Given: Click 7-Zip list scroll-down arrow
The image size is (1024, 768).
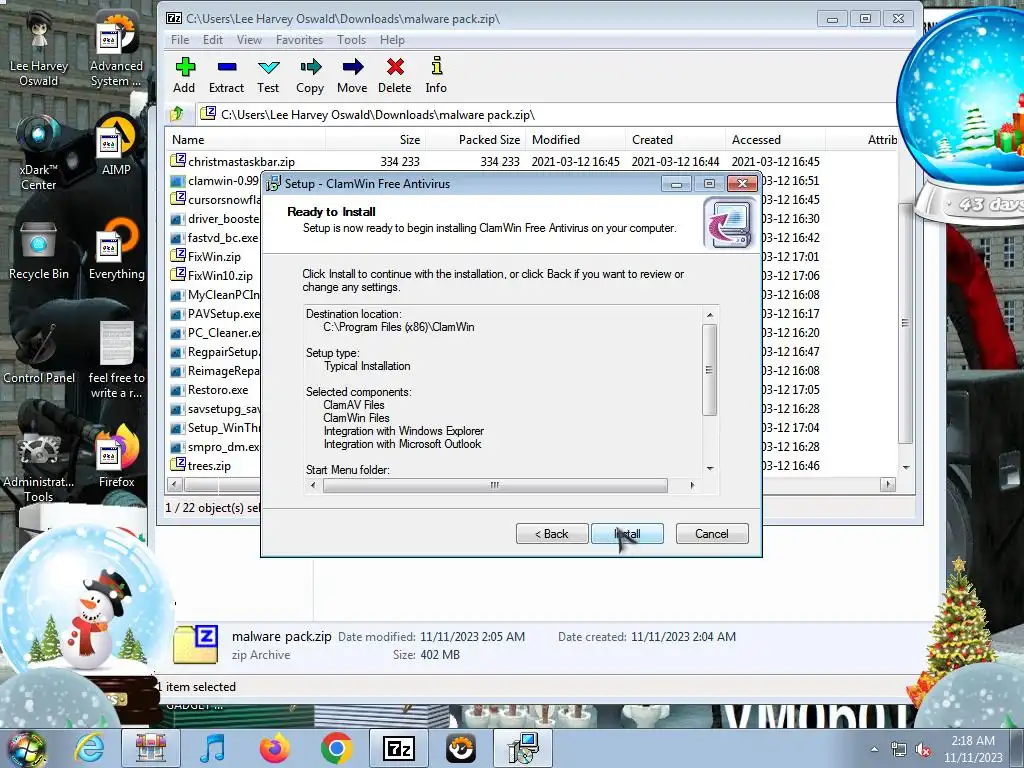Looking at the screenshot, I should click(905, 468).
